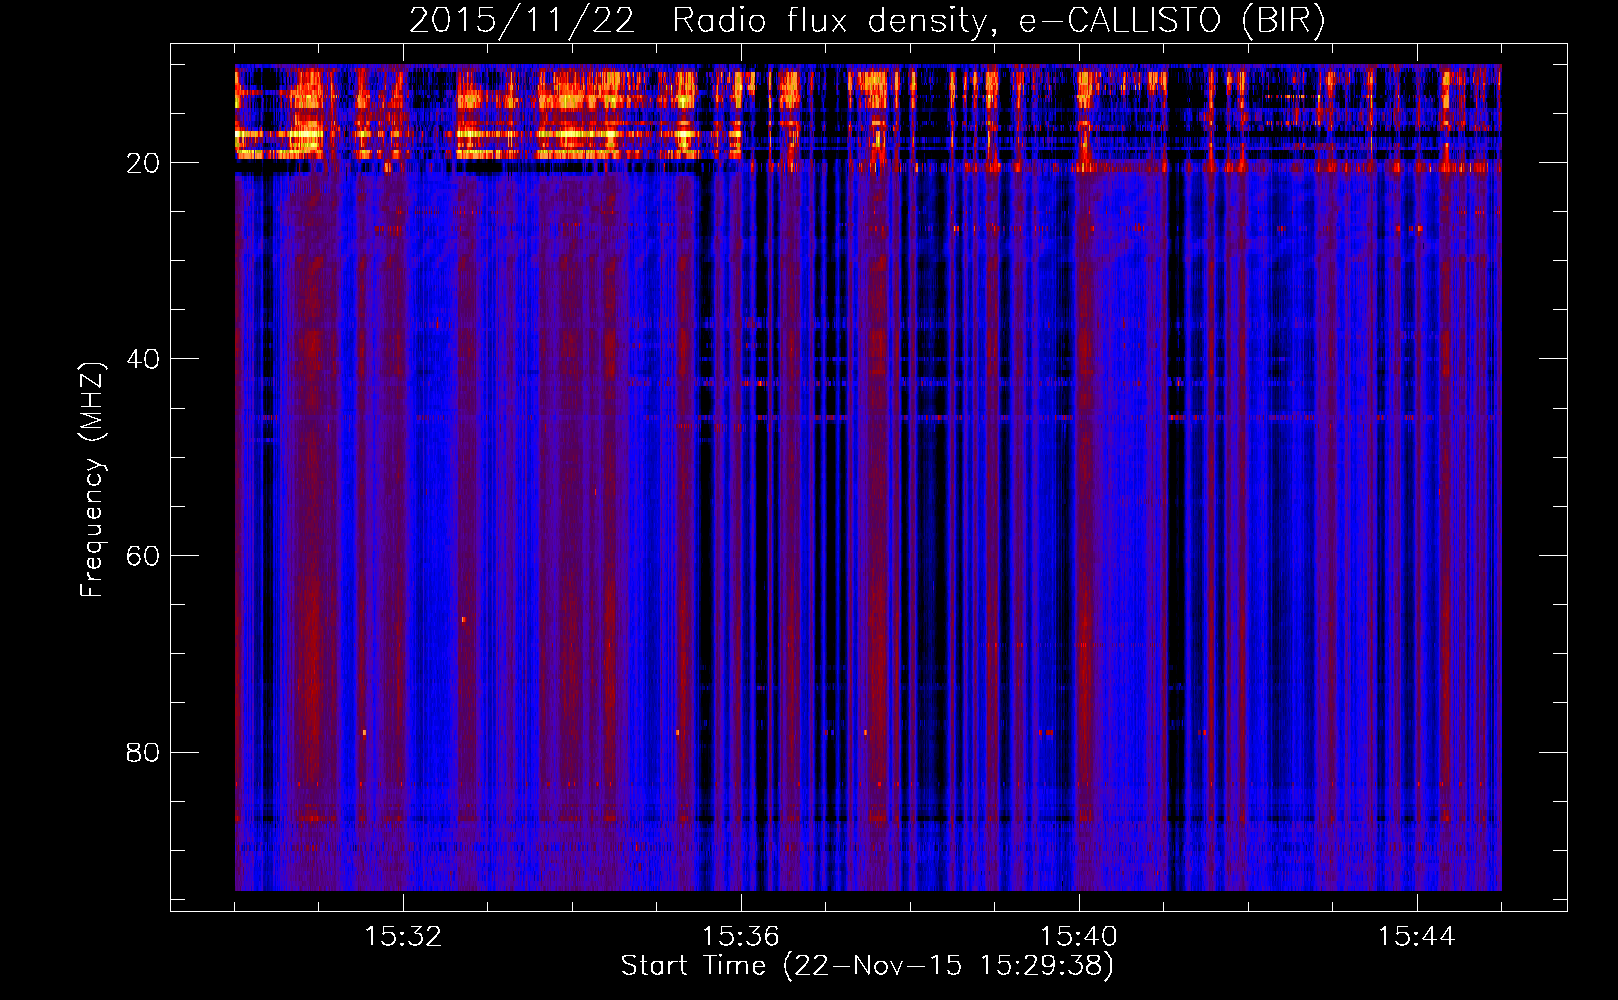
Task: Click the 15:44 time axis label
Action: point(1417,937)
